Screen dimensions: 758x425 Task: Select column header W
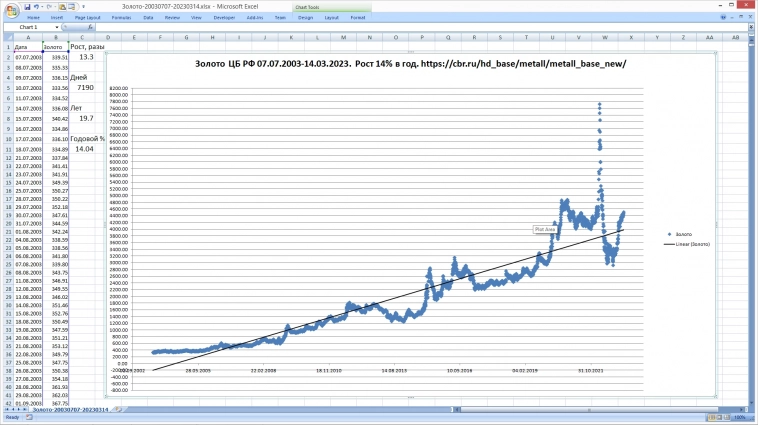pyautogui.click(x=605, y=37)
